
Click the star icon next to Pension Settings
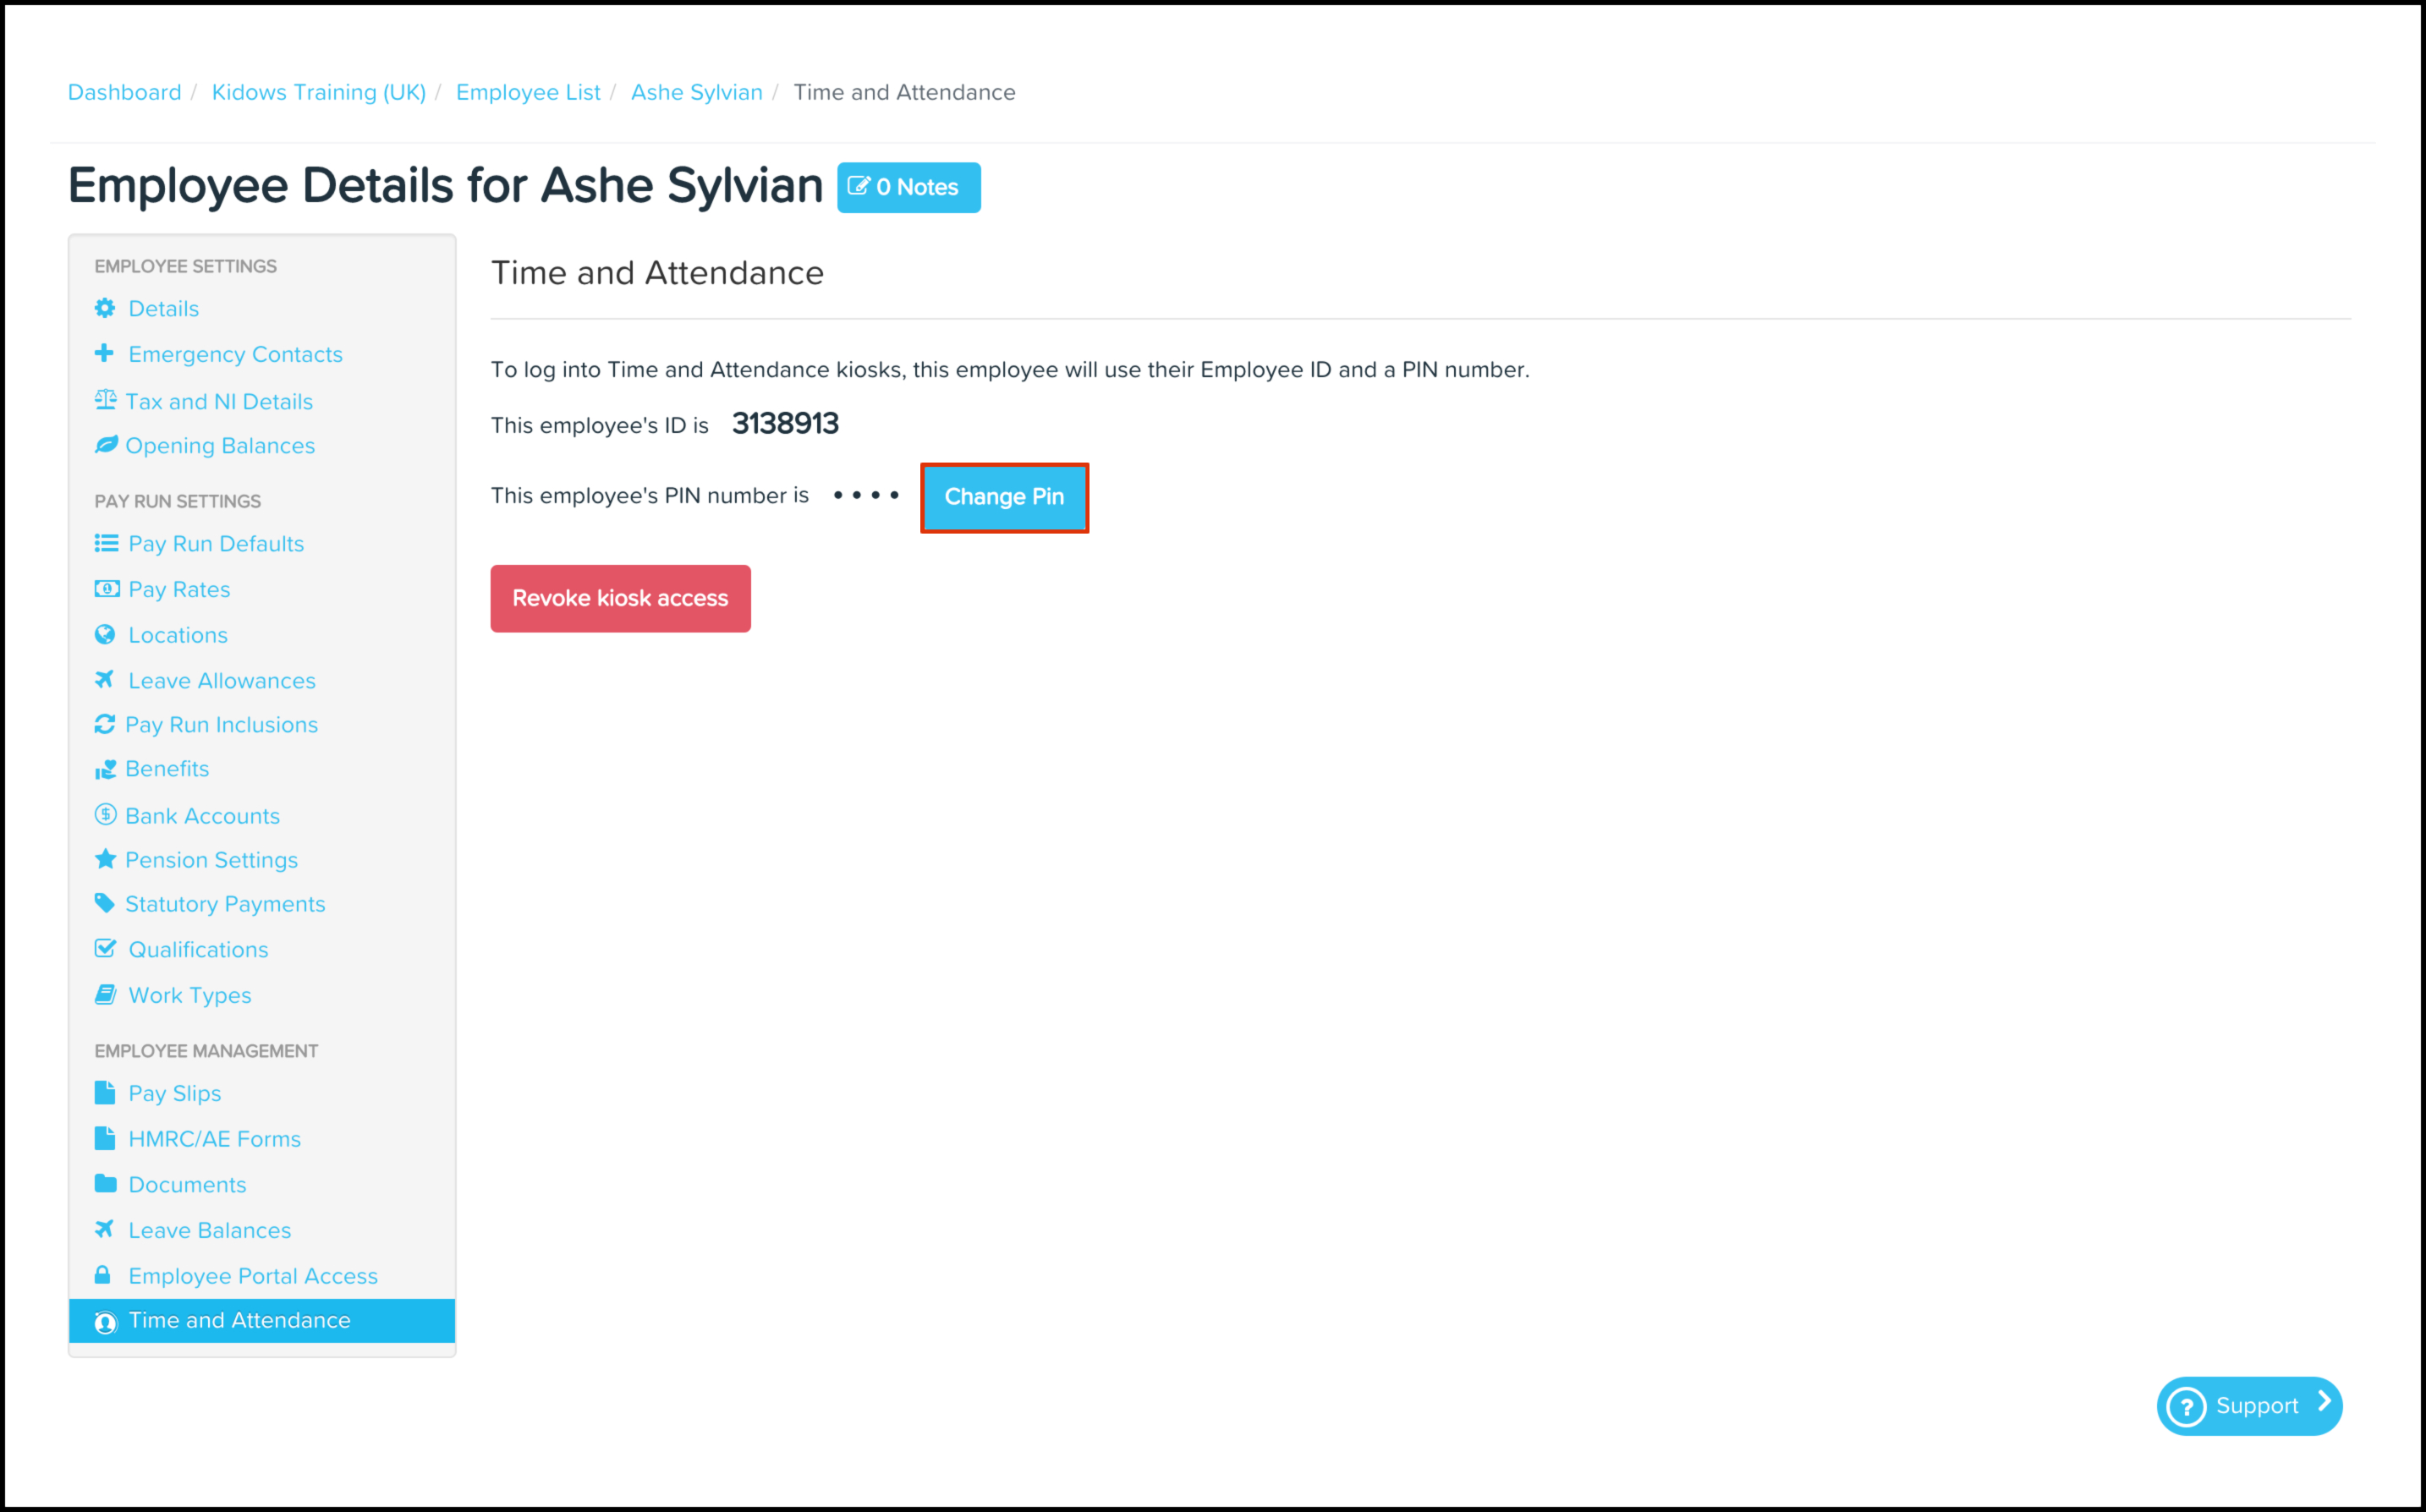pos(105,859)
